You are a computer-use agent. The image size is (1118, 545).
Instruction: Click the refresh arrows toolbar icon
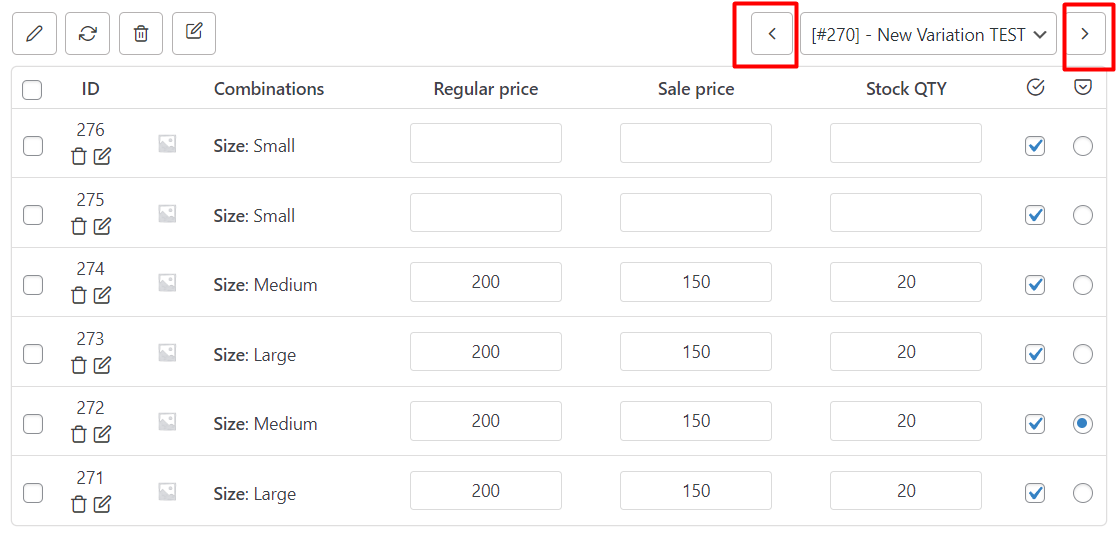[x=87, y=34]
